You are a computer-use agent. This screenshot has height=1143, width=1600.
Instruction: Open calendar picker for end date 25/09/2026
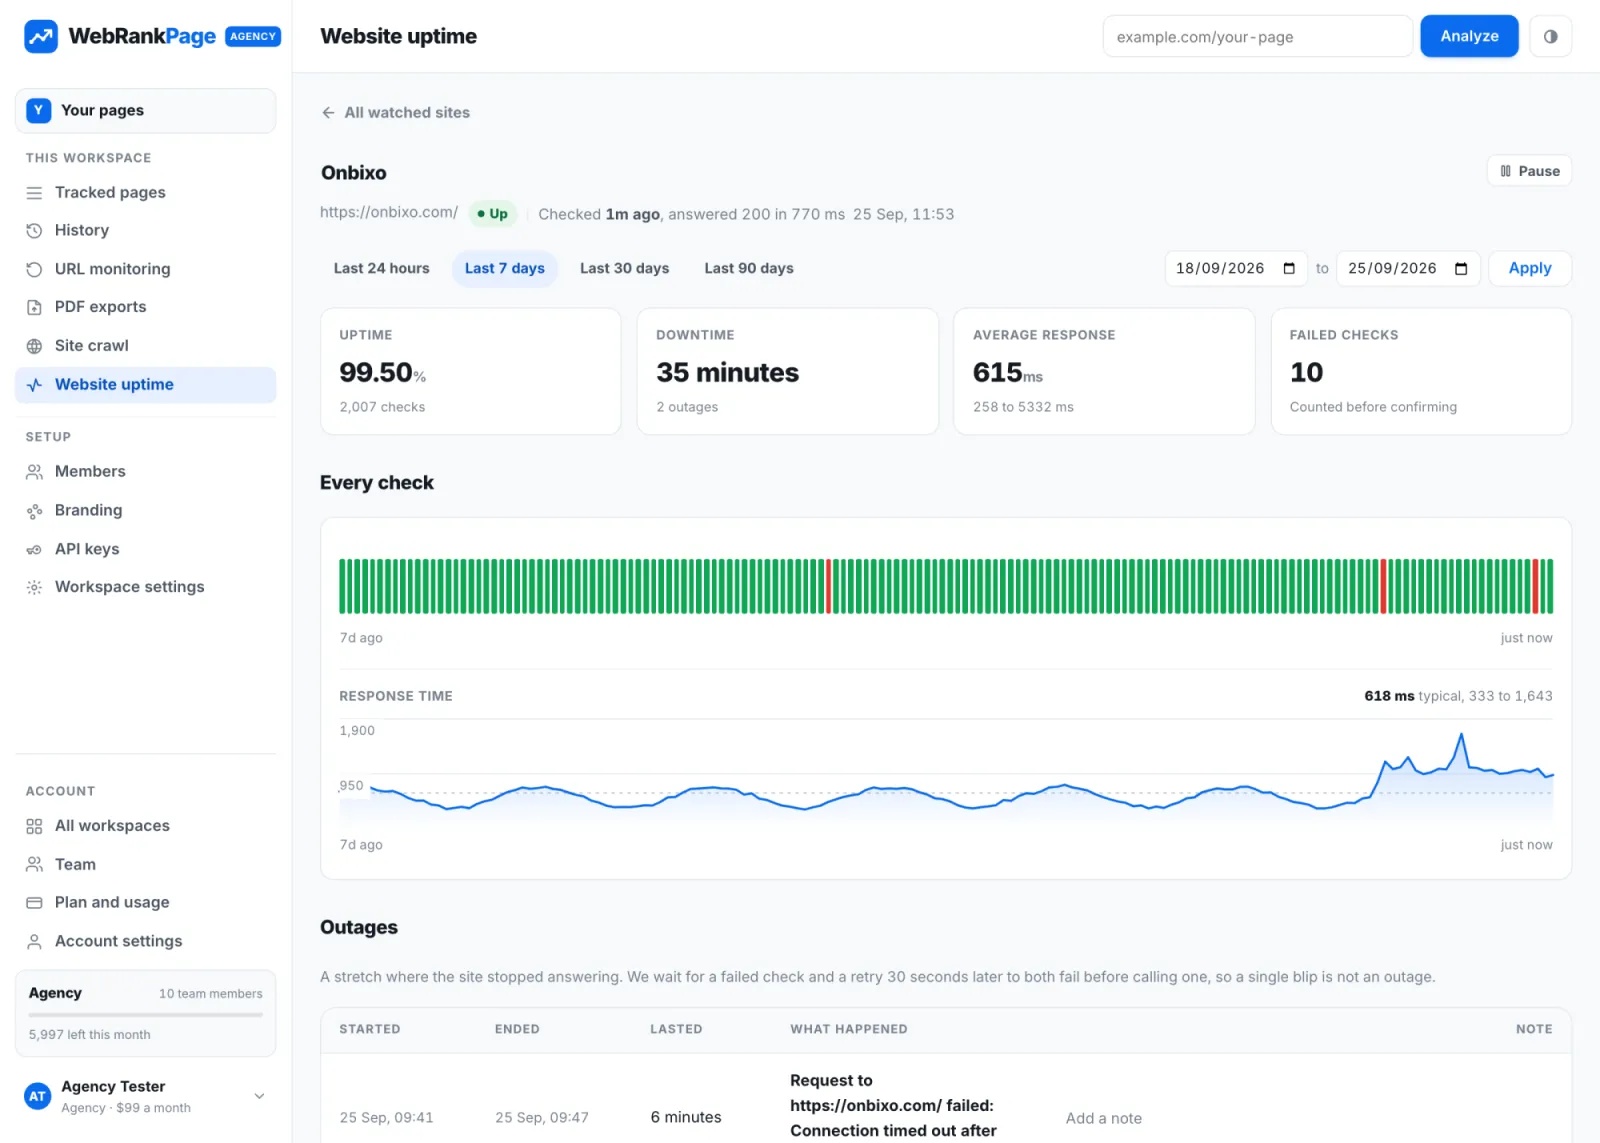(1461, 268)
